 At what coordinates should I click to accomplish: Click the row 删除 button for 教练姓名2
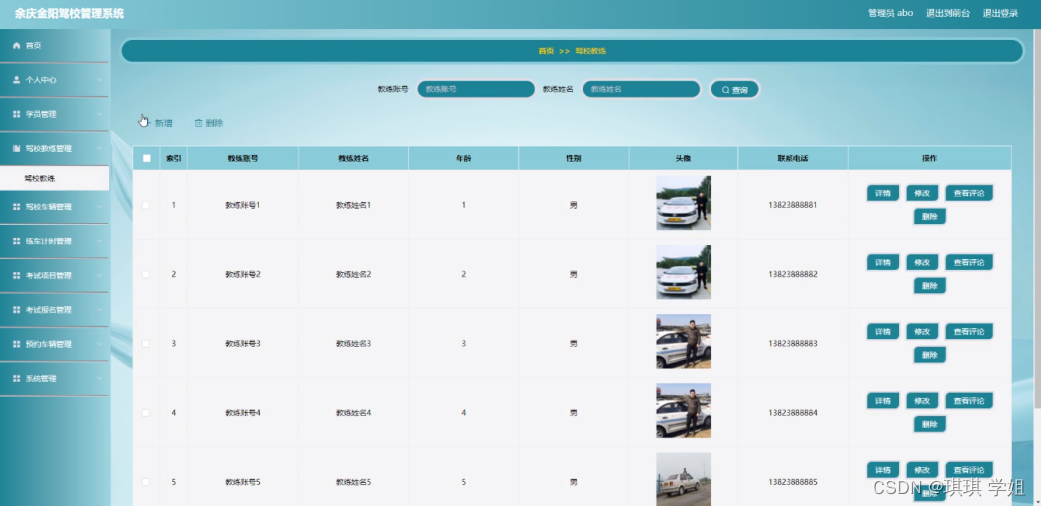coord(929,286)
